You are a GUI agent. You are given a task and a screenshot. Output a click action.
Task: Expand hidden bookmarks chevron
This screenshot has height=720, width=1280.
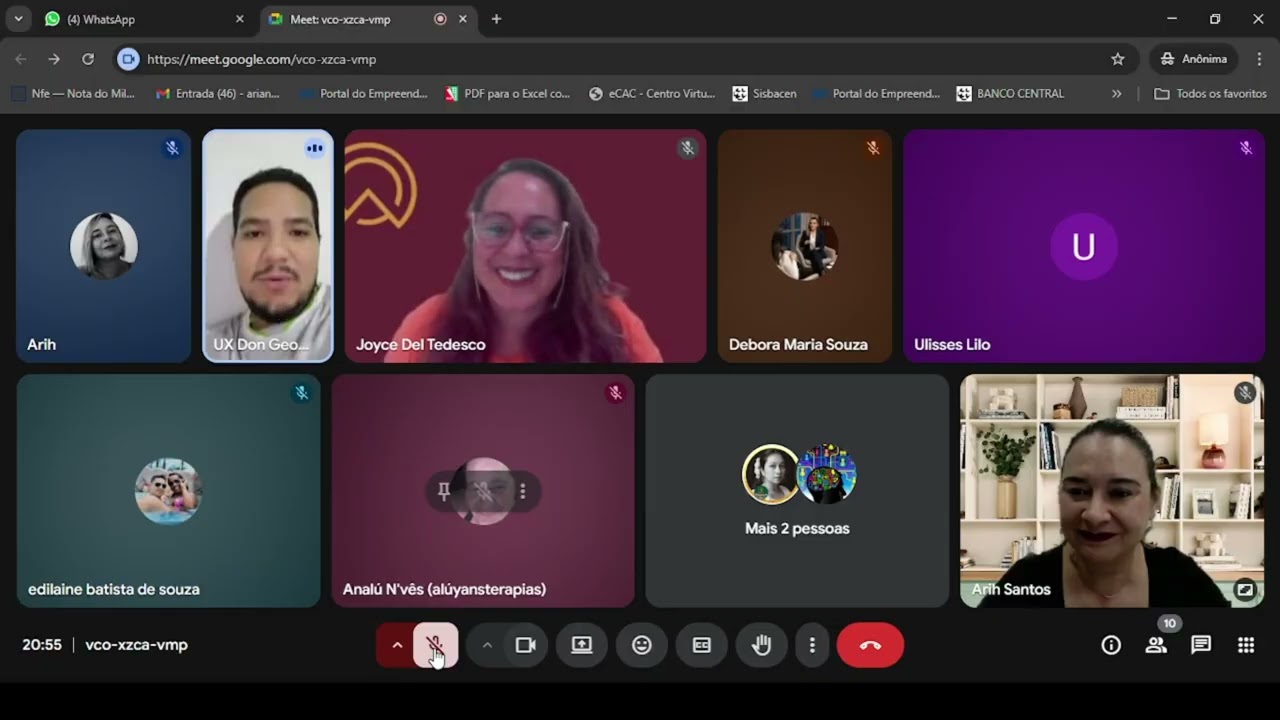point(1116,93)
